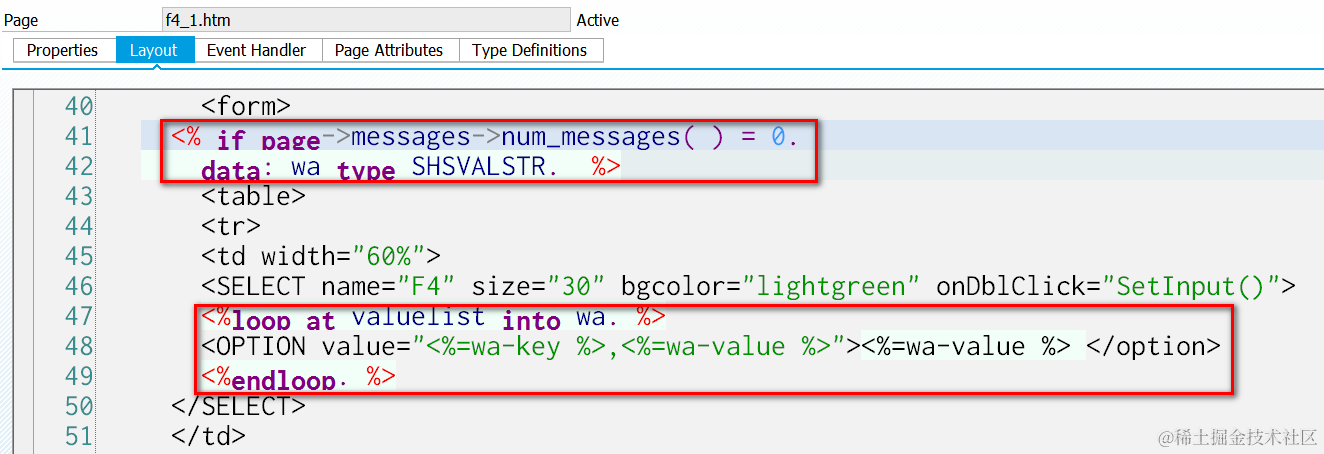Viewport: 1324px width, 454px height.
Task: Click the 'Page' field label
Action: [x=21, y=20]
